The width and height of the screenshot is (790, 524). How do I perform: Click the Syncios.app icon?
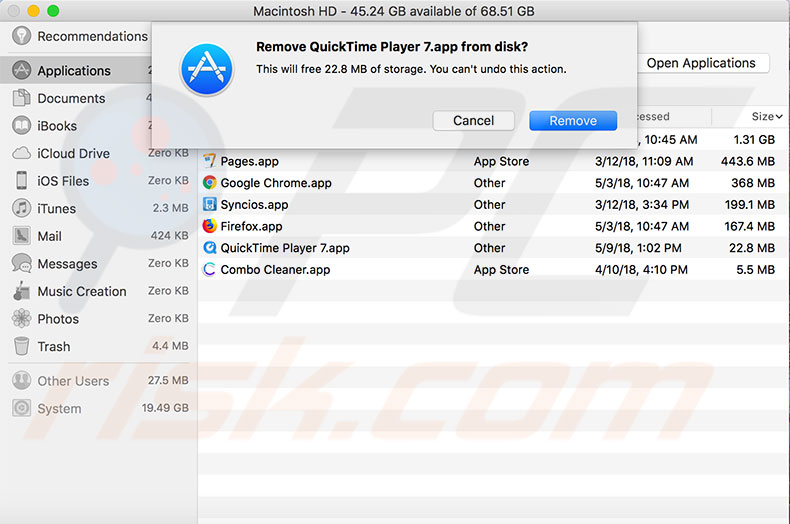tap(209, 204)
